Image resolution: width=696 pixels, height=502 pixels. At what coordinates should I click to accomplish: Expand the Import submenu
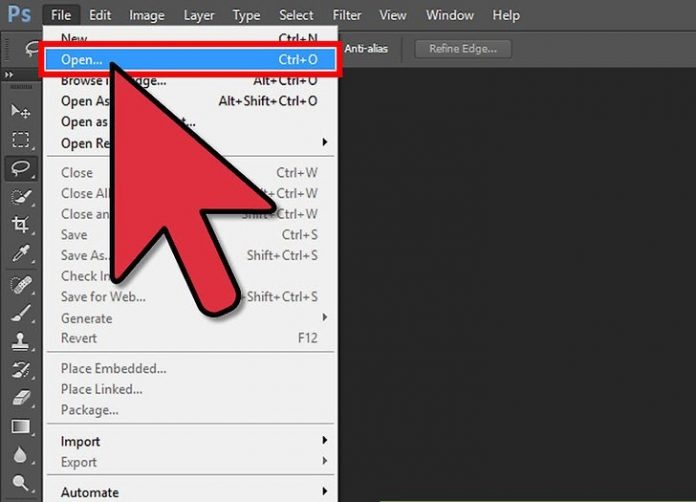click(x=80, y=441)
